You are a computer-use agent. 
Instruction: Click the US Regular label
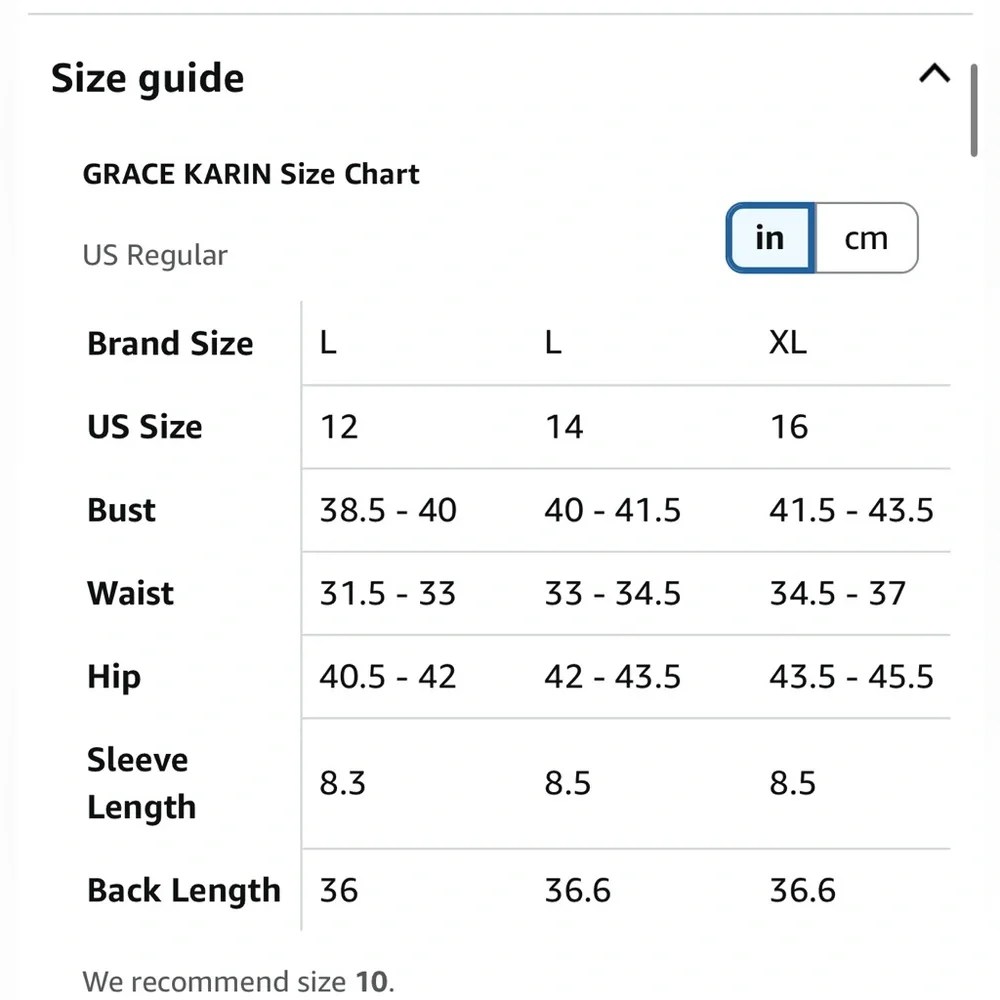tap(155, 255)
